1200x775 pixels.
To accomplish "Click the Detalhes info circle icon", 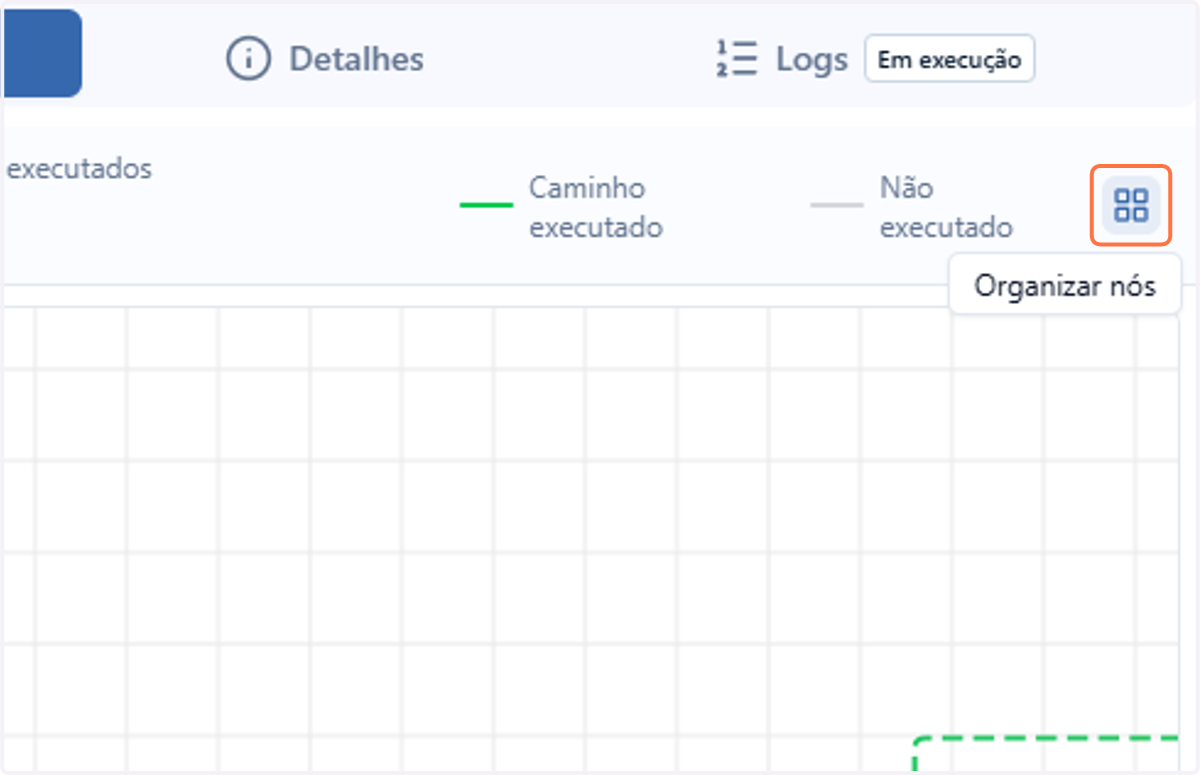I will [248, 59].
